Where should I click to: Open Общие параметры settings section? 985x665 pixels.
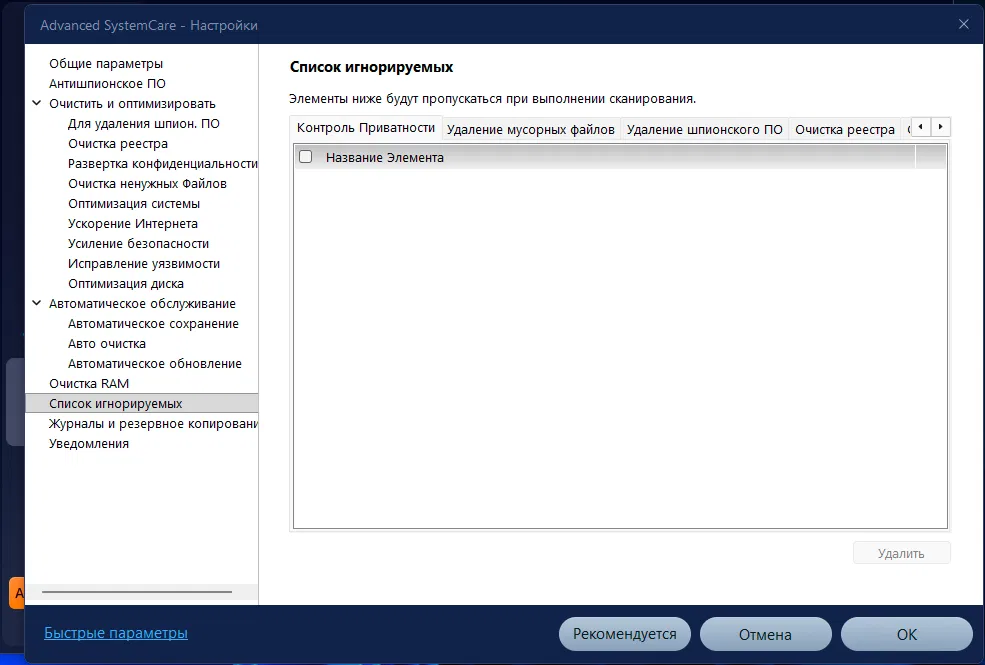coord(106,63)
